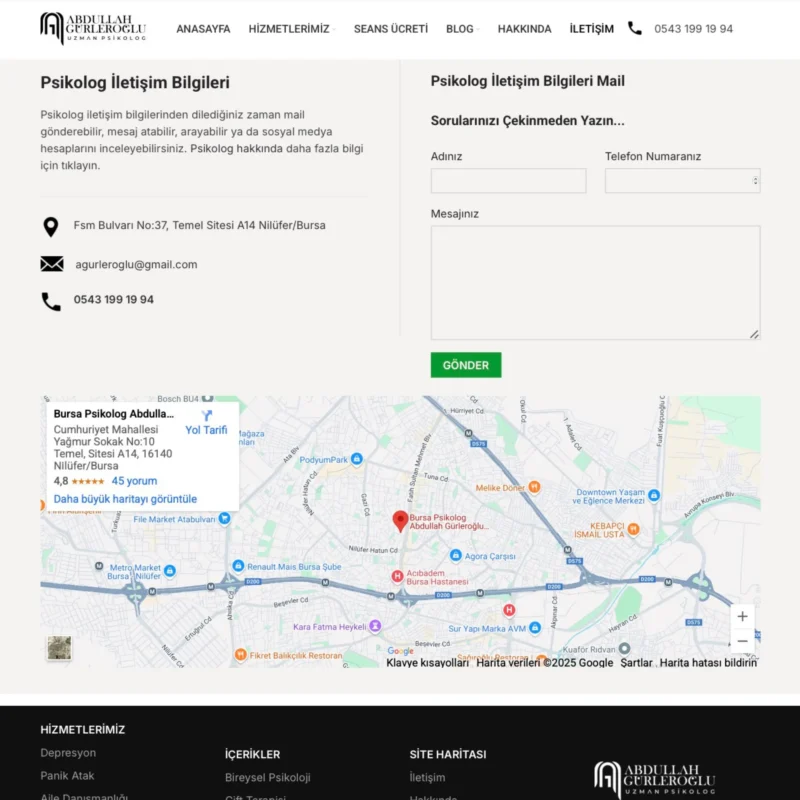
Task: Open Klavye kısayolları on the map
Action: click(x=428, y=662)
